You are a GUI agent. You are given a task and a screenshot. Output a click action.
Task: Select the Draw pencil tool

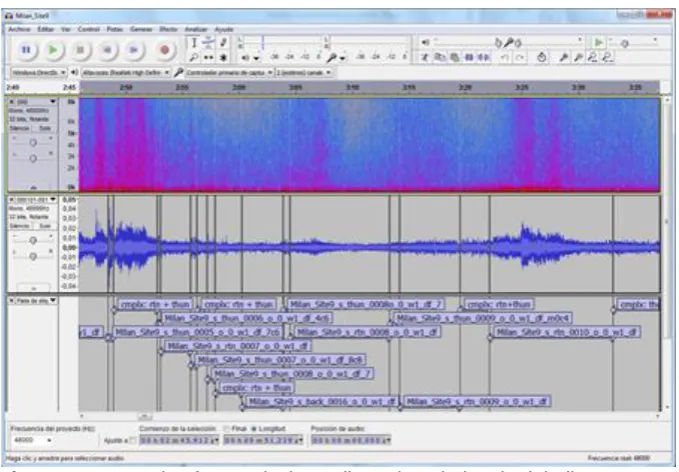223,43
